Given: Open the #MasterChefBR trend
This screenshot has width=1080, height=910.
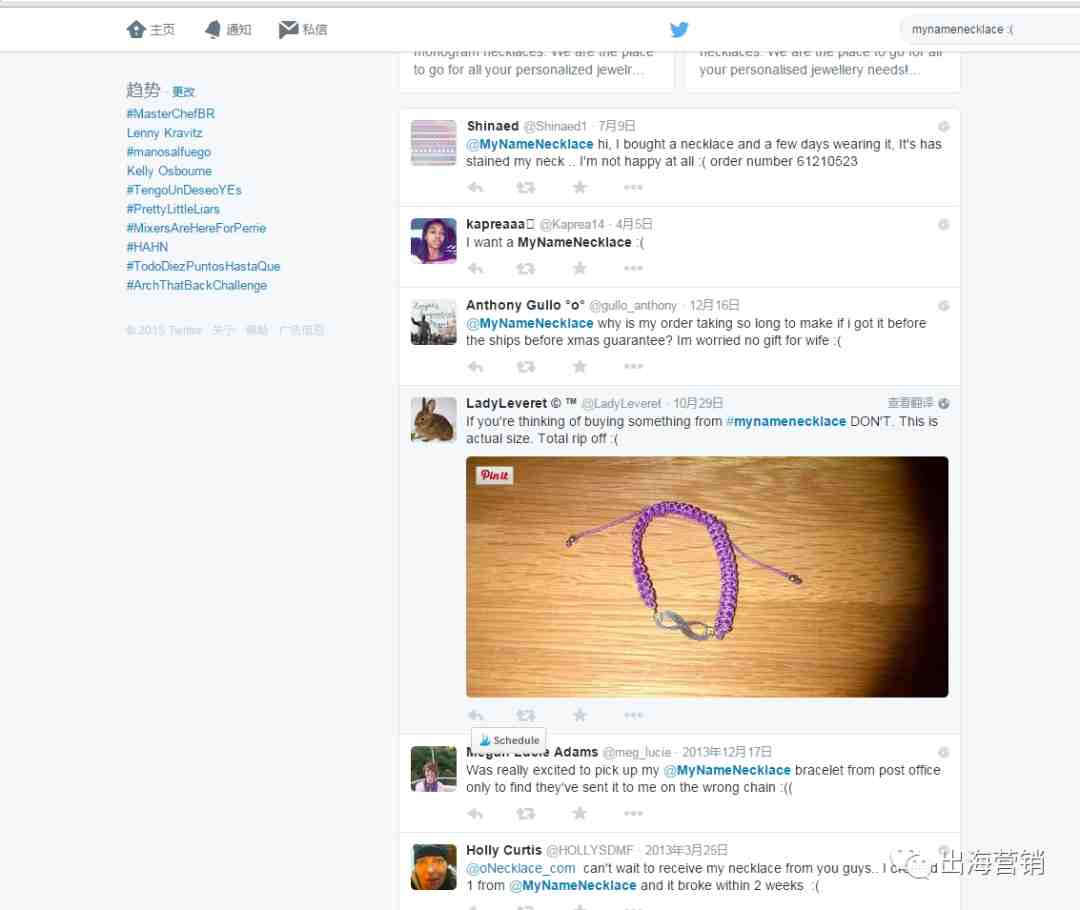Looking at the screenshot, I should coord(170,114).
